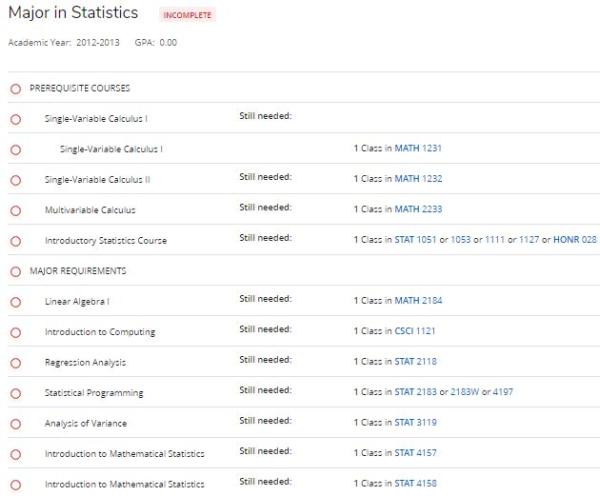
Task: Click the status circle beside Prerequisite Courses
Action: [x=15, y=88]
